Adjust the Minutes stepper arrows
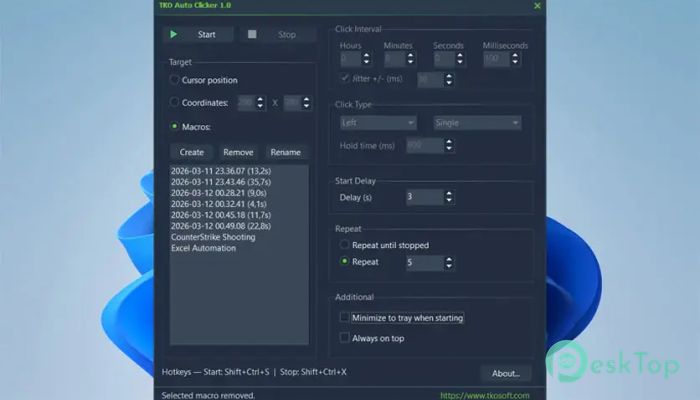 (x=410, y=58)
